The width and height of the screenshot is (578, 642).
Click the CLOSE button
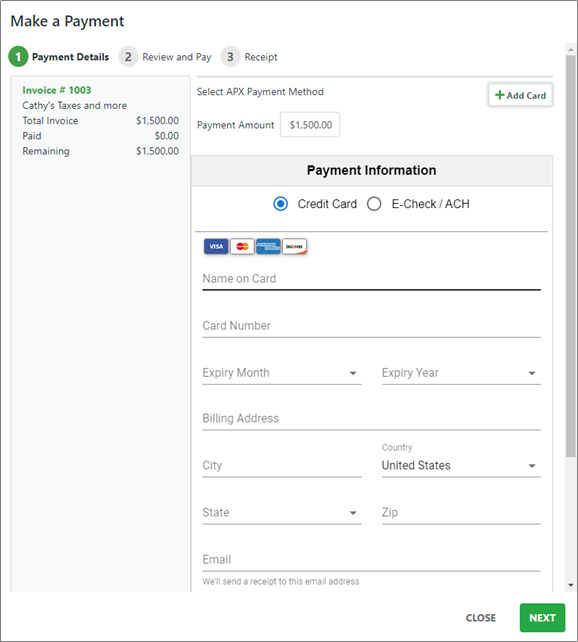[481, 617]
